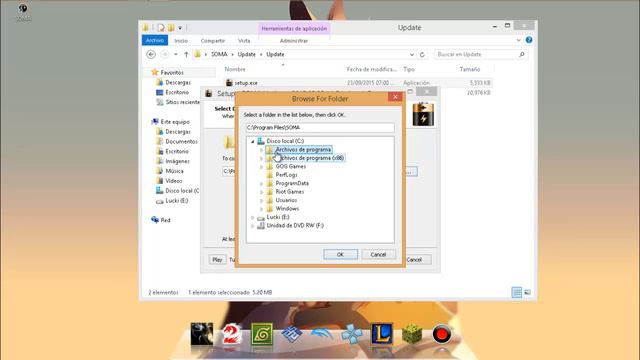Open the Inicio ribbon tab
640x360 pixels.
(181, 41)
